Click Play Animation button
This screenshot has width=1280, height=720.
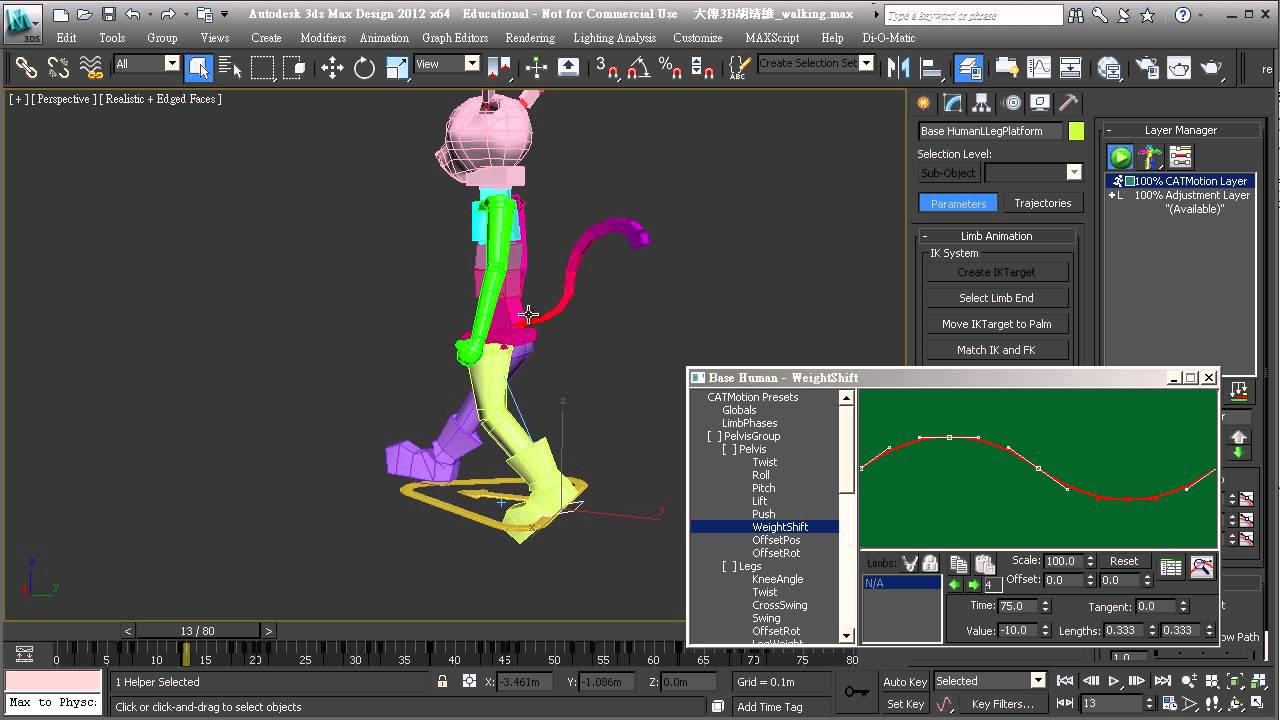pos(1113,681)
